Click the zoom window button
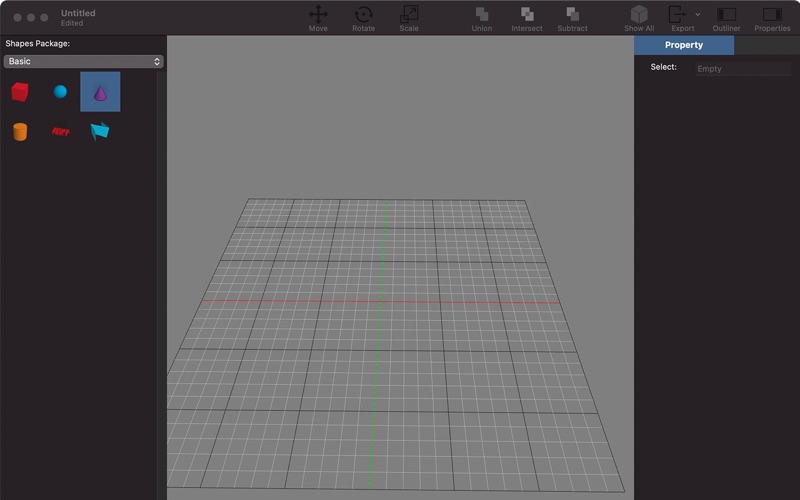This screenshot has width=800, height=500. 44,17
